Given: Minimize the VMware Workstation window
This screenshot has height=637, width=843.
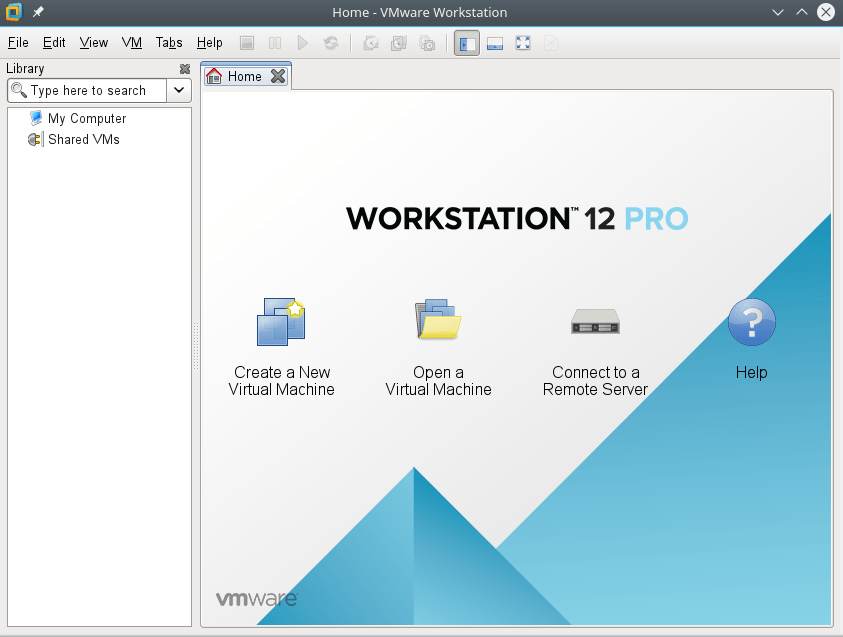Looking at the screenshot, I should (778, 12).
